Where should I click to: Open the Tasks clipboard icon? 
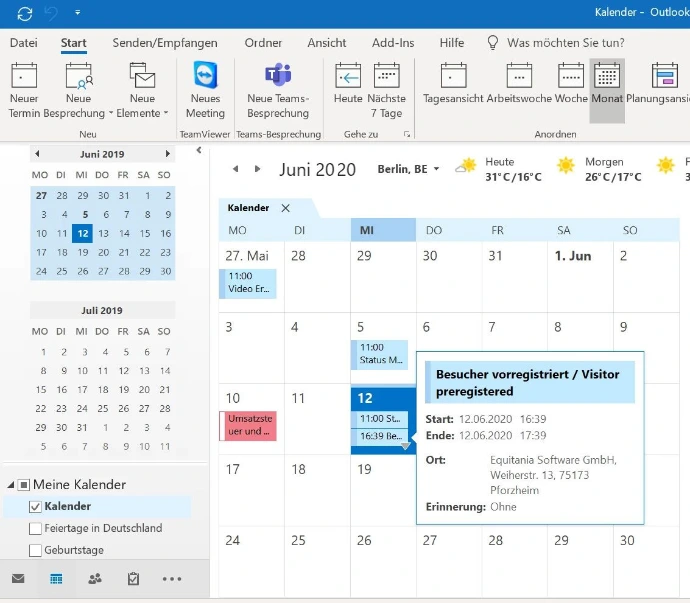[x=133, y=579]
